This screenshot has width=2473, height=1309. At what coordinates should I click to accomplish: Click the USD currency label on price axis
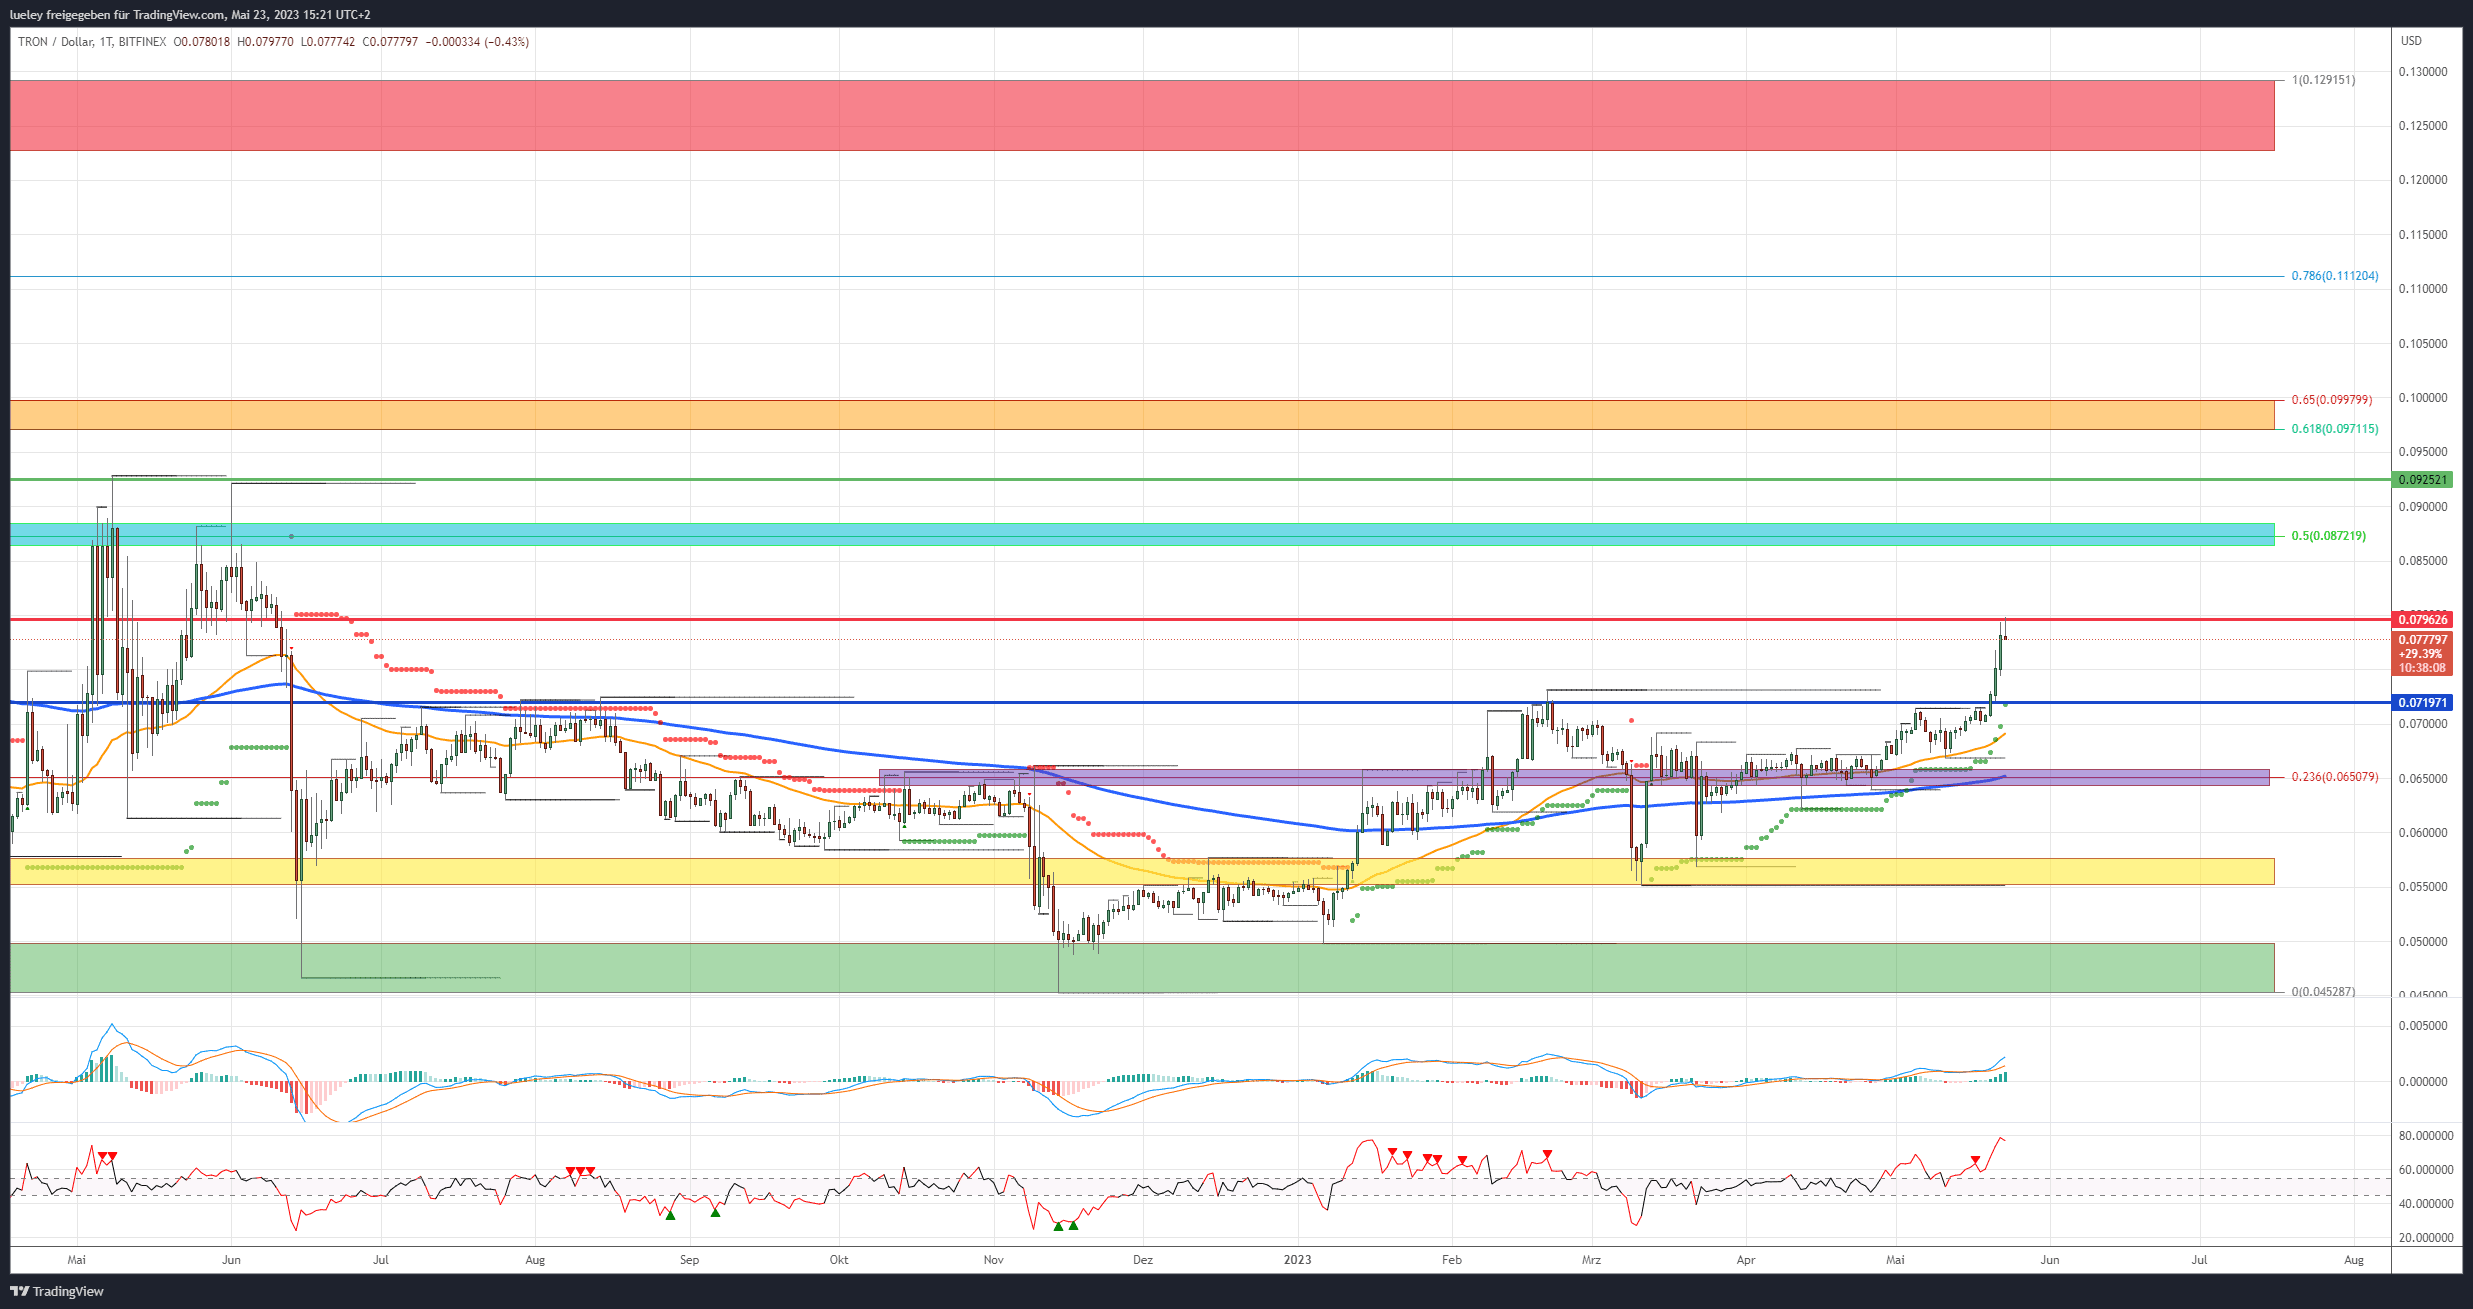[2412, 41]
